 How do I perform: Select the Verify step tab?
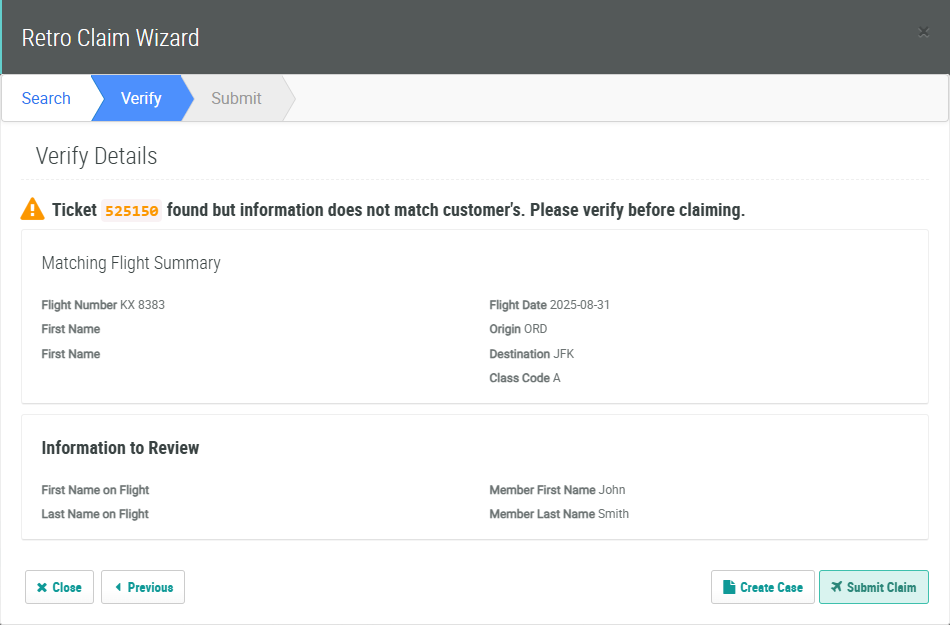pos(141,98)
